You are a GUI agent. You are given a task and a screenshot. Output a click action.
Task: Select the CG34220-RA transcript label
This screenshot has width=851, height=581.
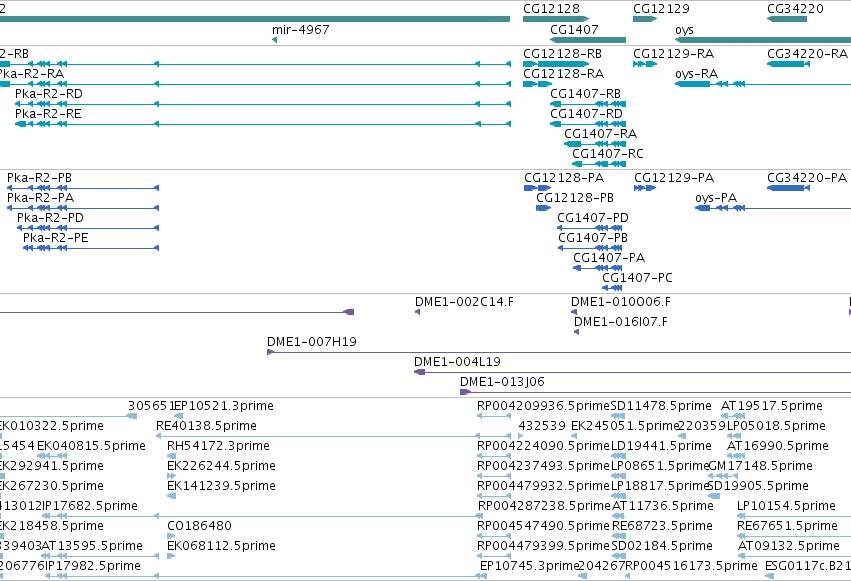(x=807, y=54)
